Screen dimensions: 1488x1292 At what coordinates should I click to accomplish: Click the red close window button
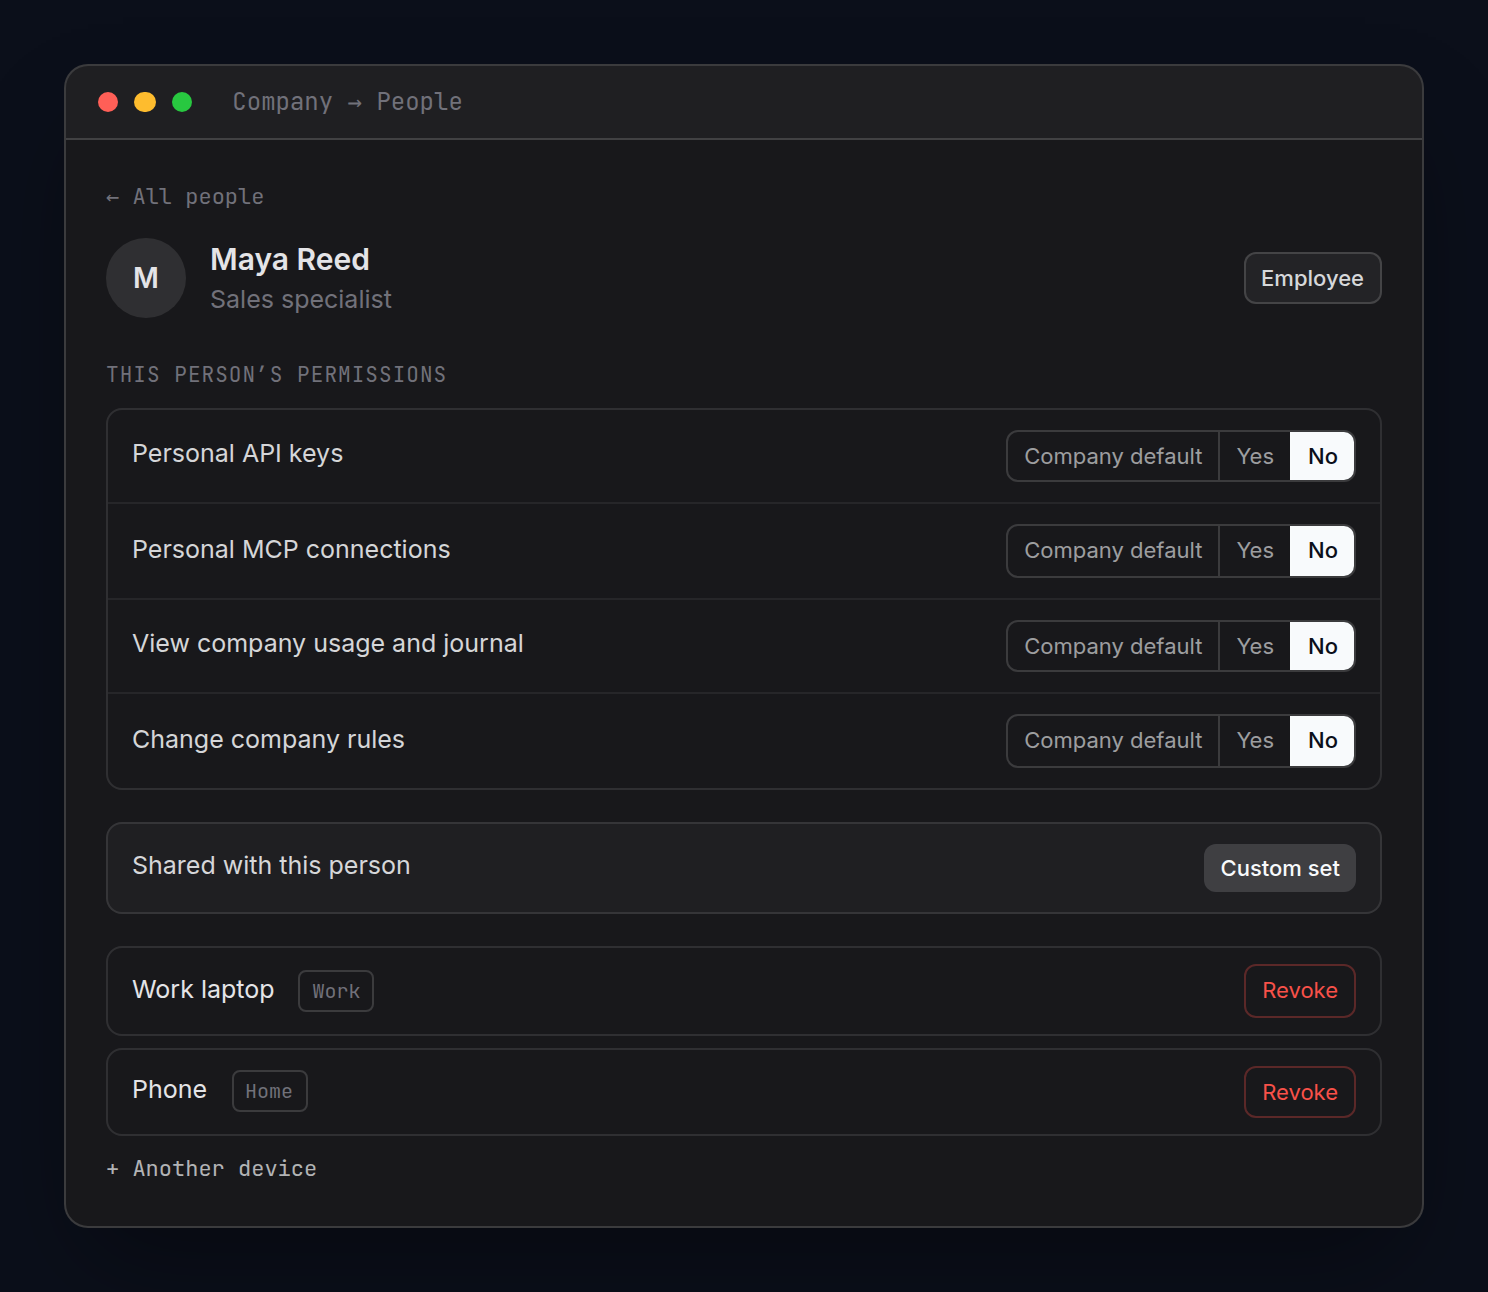coord(108,102)
